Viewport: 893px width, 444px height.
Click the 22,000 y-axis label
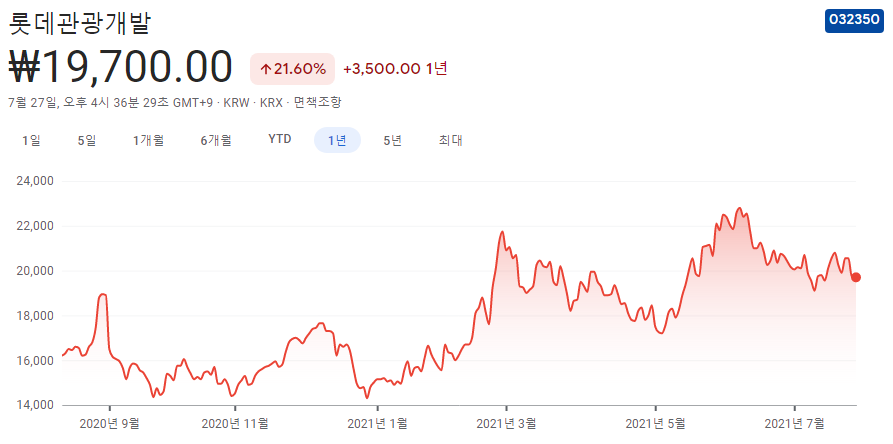coord(36,227)
